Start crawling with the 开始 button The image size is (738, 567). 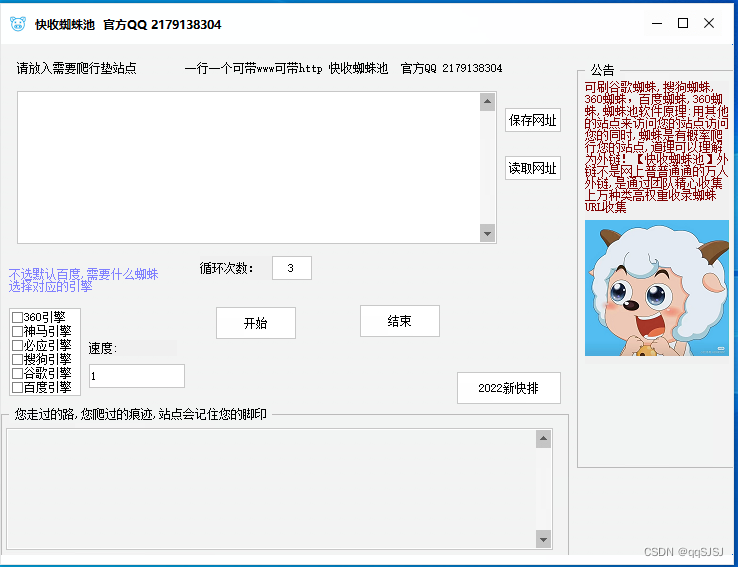click(x=256, y=323)
